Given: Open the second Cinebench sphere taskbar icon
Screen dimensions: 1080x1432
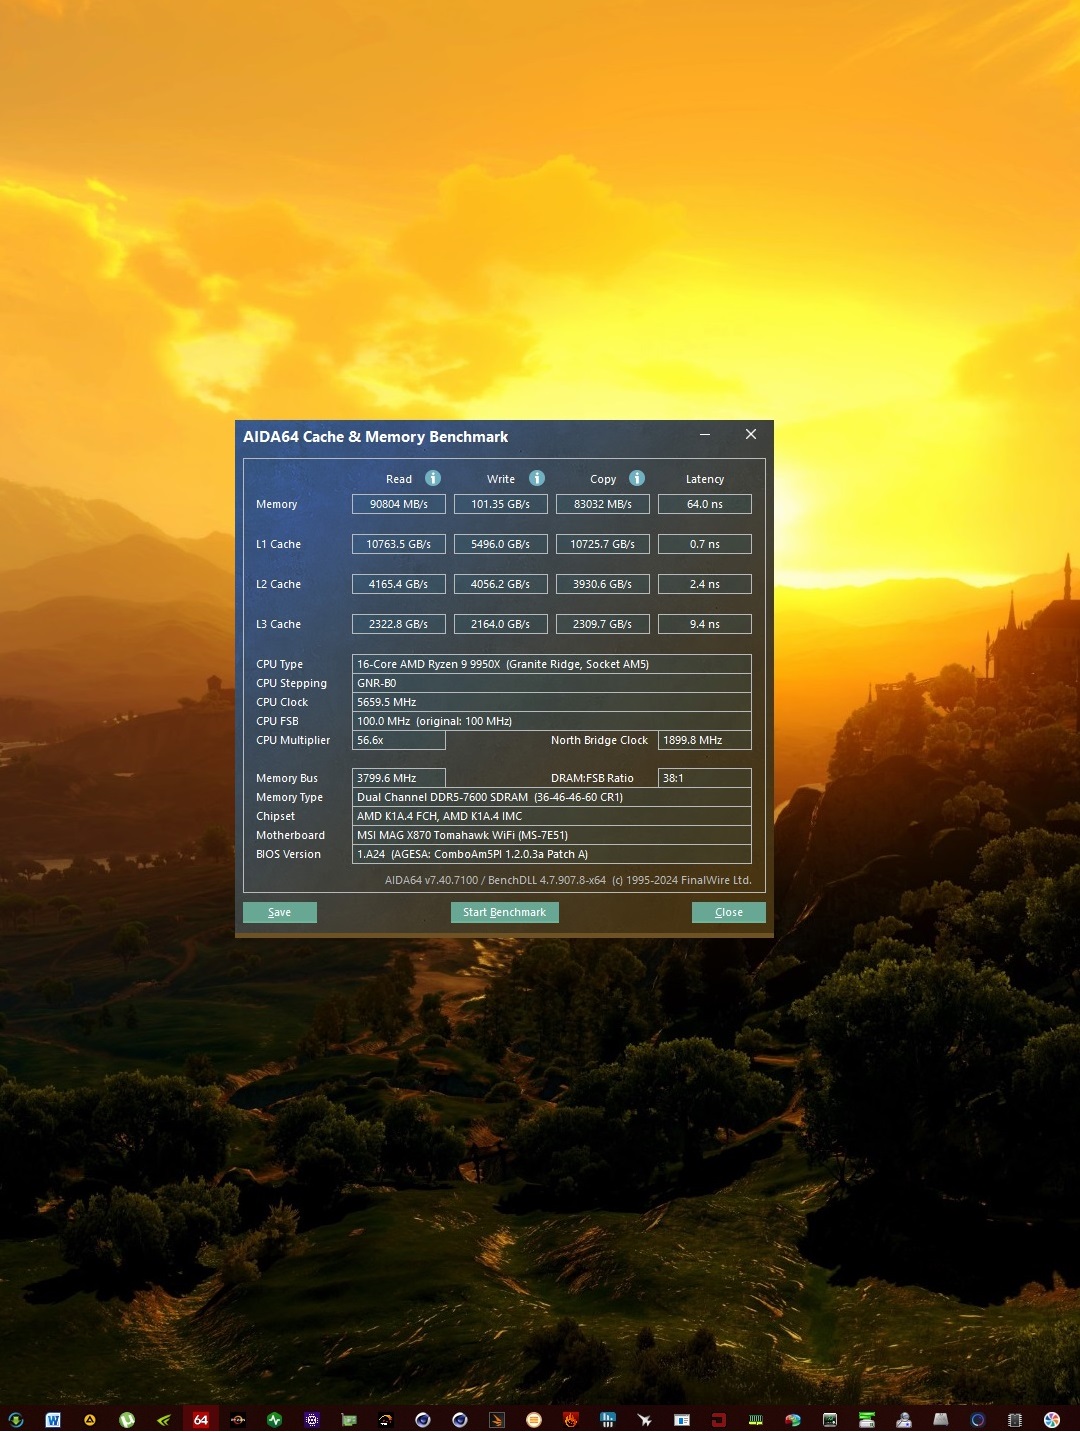Looking at the screenshot, I should click(x=460, y=1419).
